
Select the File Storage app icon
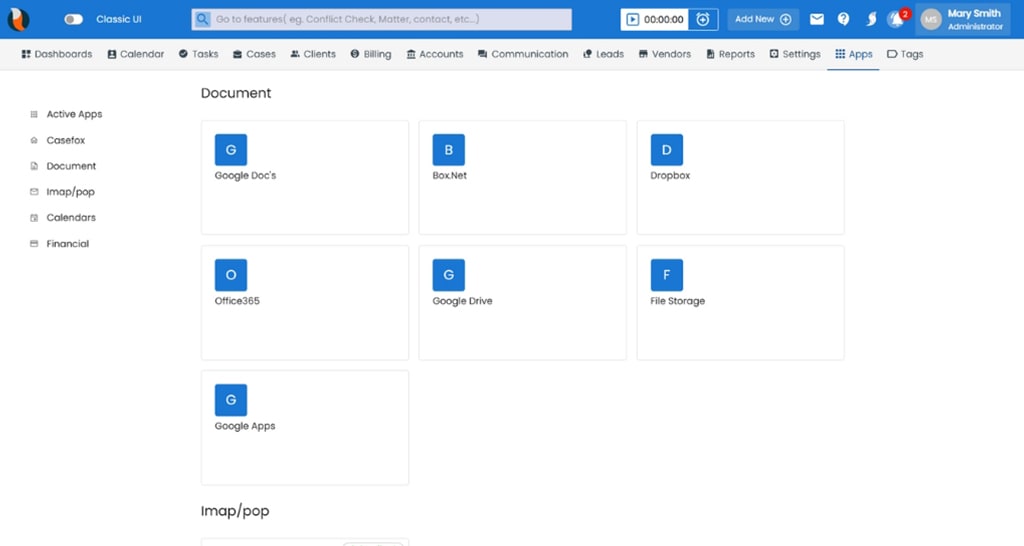point(666,275)
